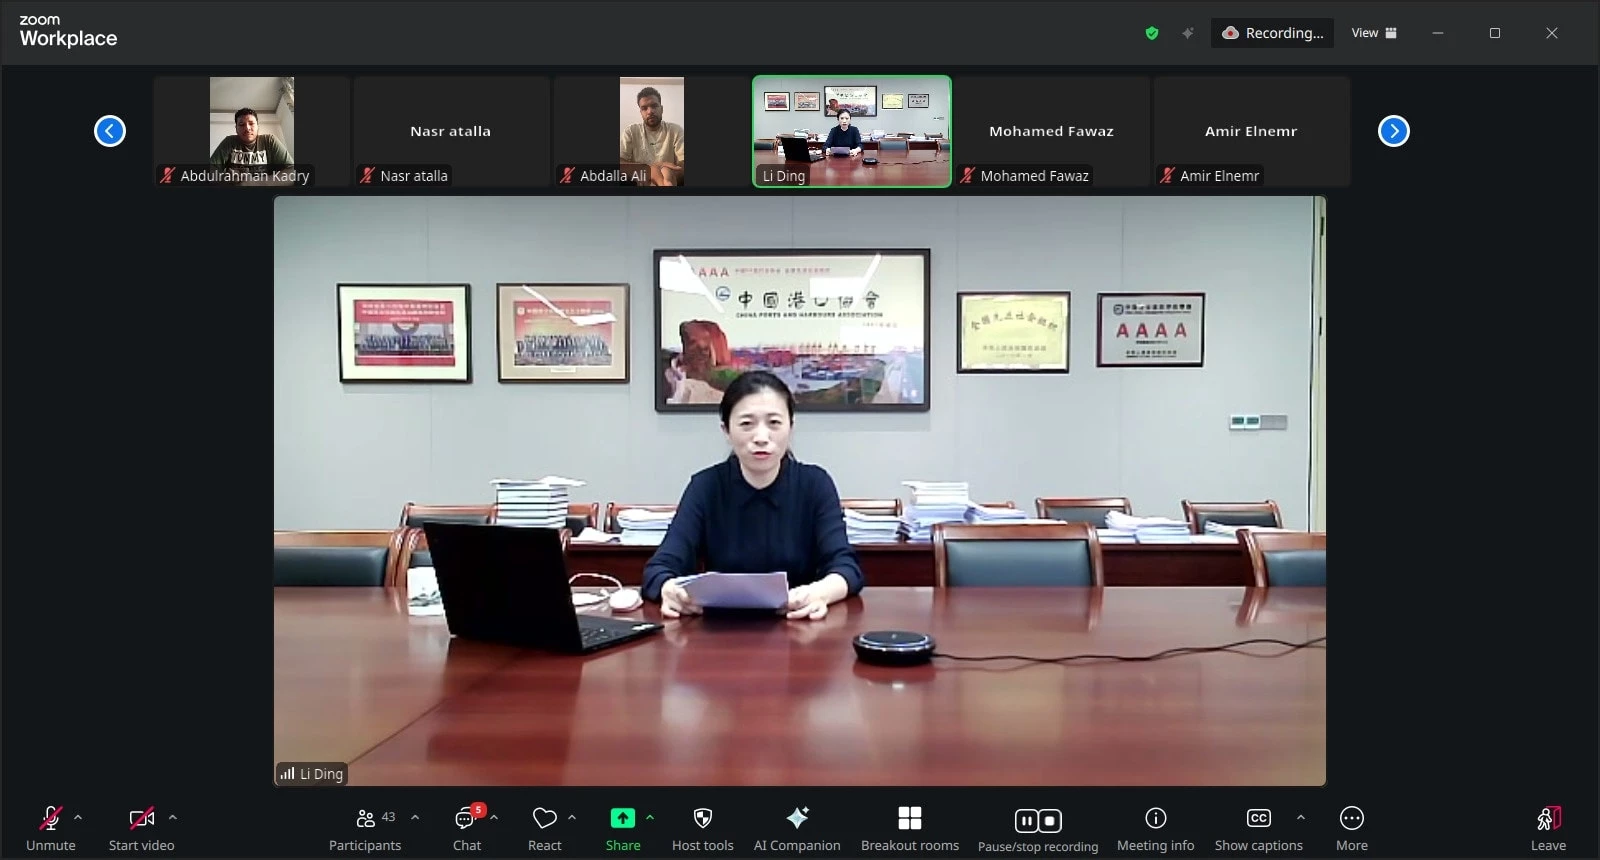Leave the meeting
The image size is (1600, 860).
[1547, 829]
